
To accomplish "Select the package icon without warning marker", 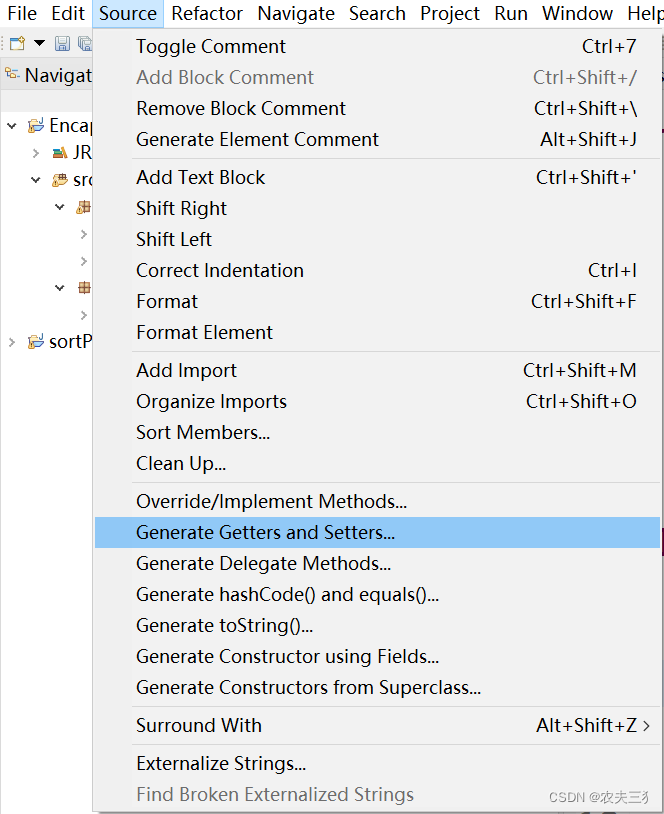I will (x=84, y=288).
